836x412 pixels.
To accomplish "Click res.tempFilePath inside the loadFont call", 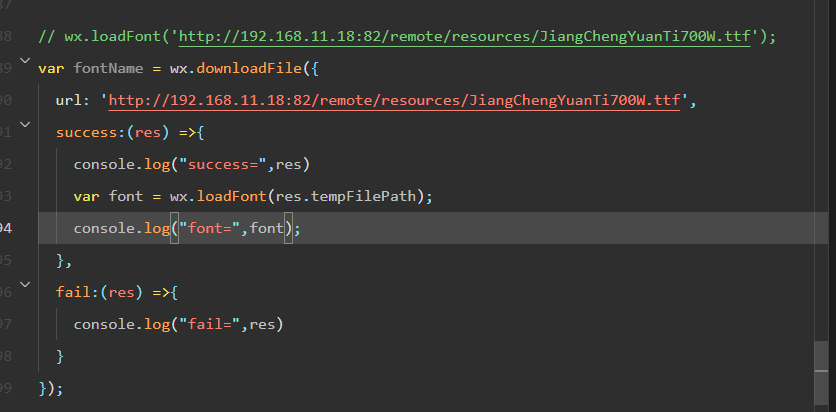I will [349, 197].
